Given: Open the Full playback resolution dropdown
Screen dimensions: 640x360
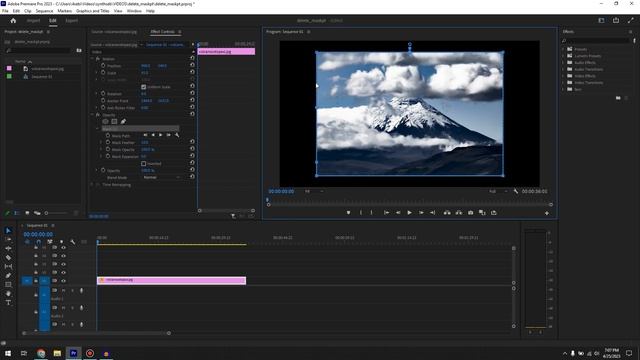Looking at the screenshot, I should click(498, 191).
